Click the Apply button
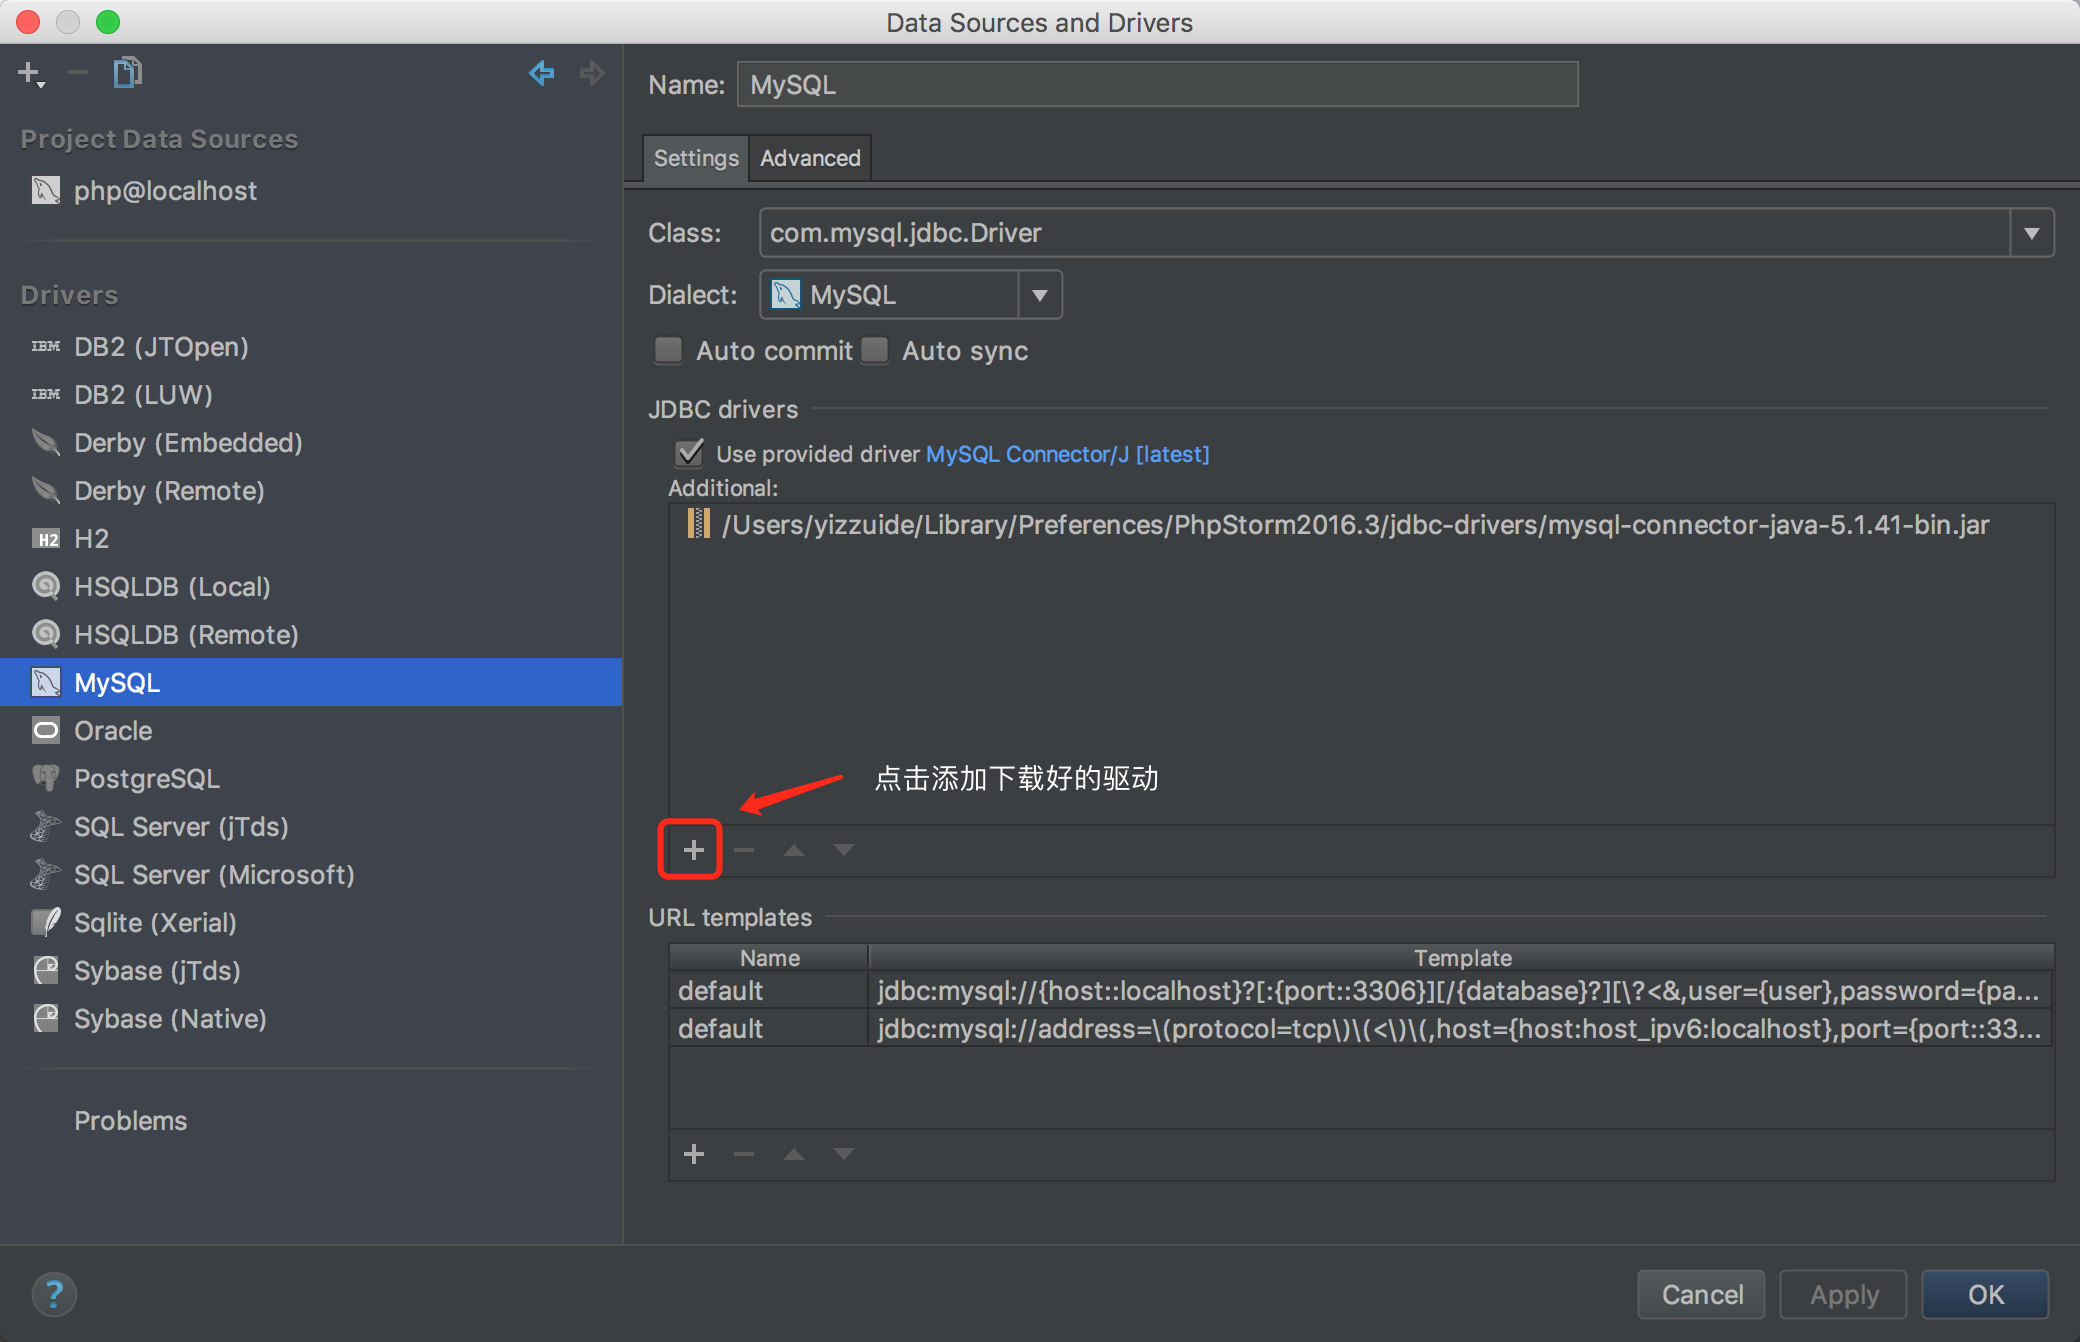This screenshot has width=2080, height=1342. pos(1844,1294)
